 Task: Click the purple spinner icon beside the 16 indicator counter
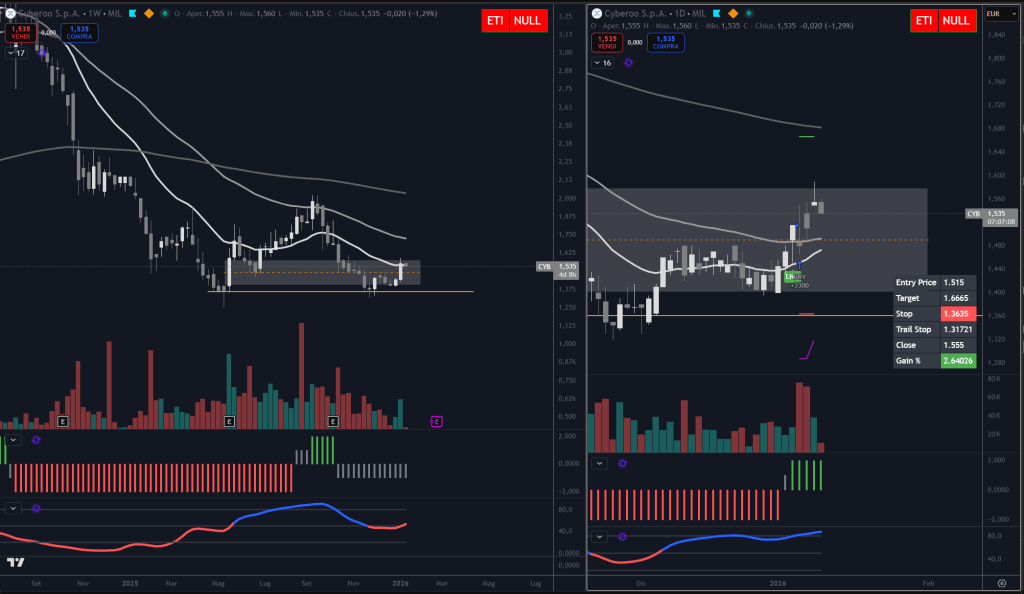click(x=628, y=62)
